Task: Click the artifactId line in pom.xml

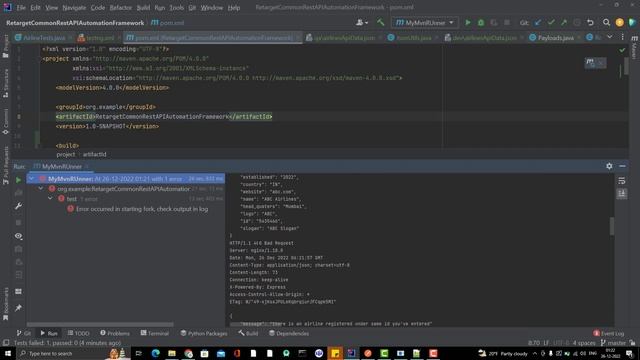Action: [x=164, y=117]
